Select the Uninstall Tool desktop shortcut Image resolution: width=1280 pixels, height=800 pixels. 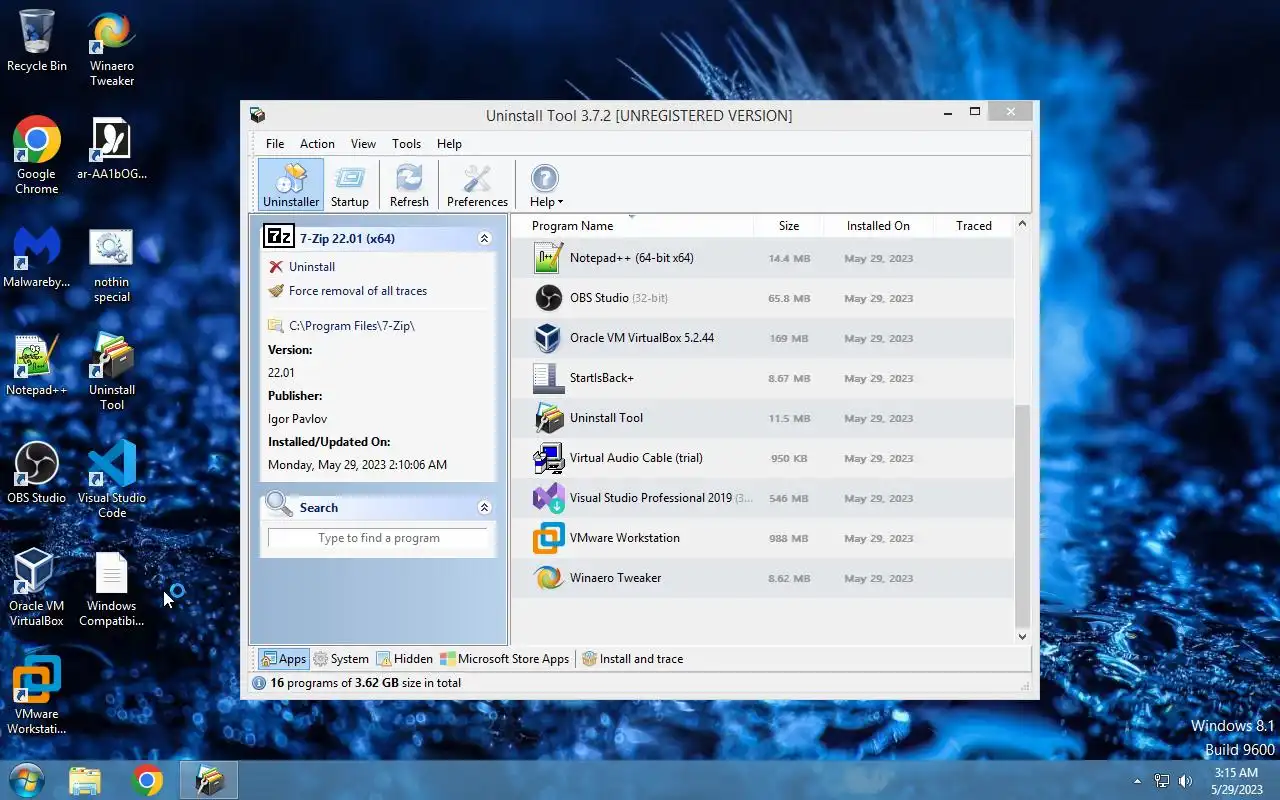coord(112,372)
